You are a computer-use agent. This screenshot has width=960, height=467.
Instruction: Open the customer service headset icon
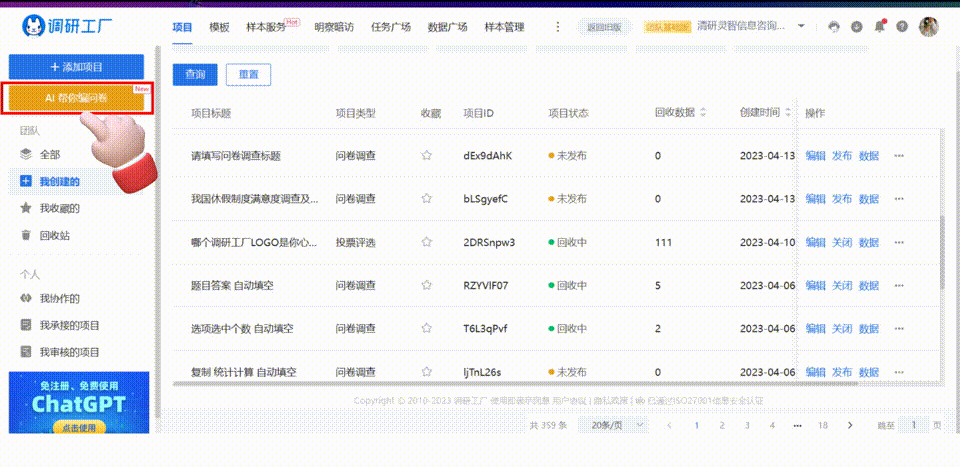[834, 27]
